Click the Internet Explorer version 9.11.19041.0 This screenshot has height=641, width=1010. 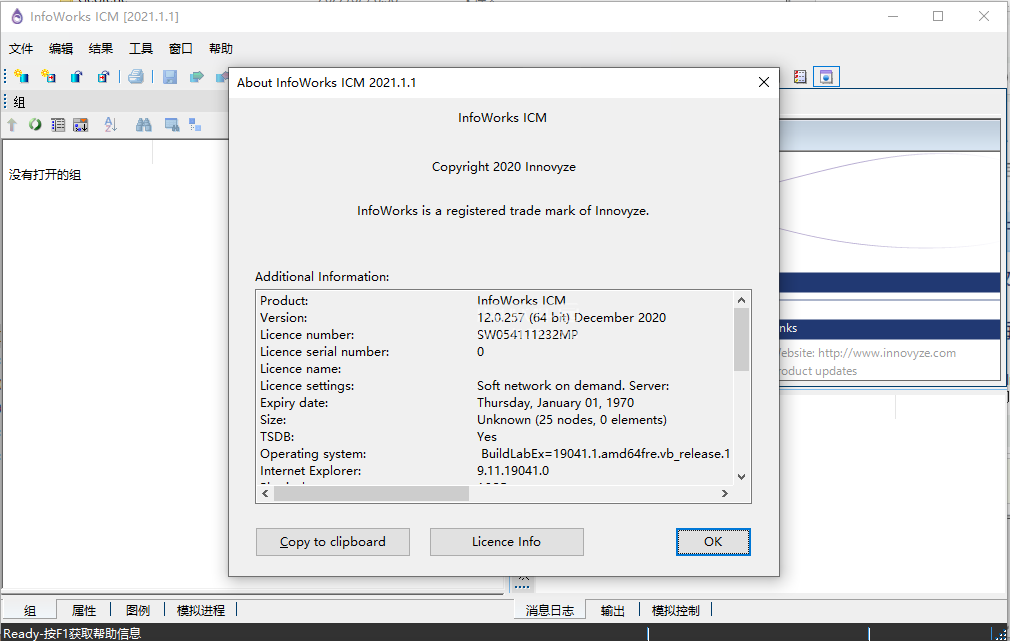coord(513,471)
